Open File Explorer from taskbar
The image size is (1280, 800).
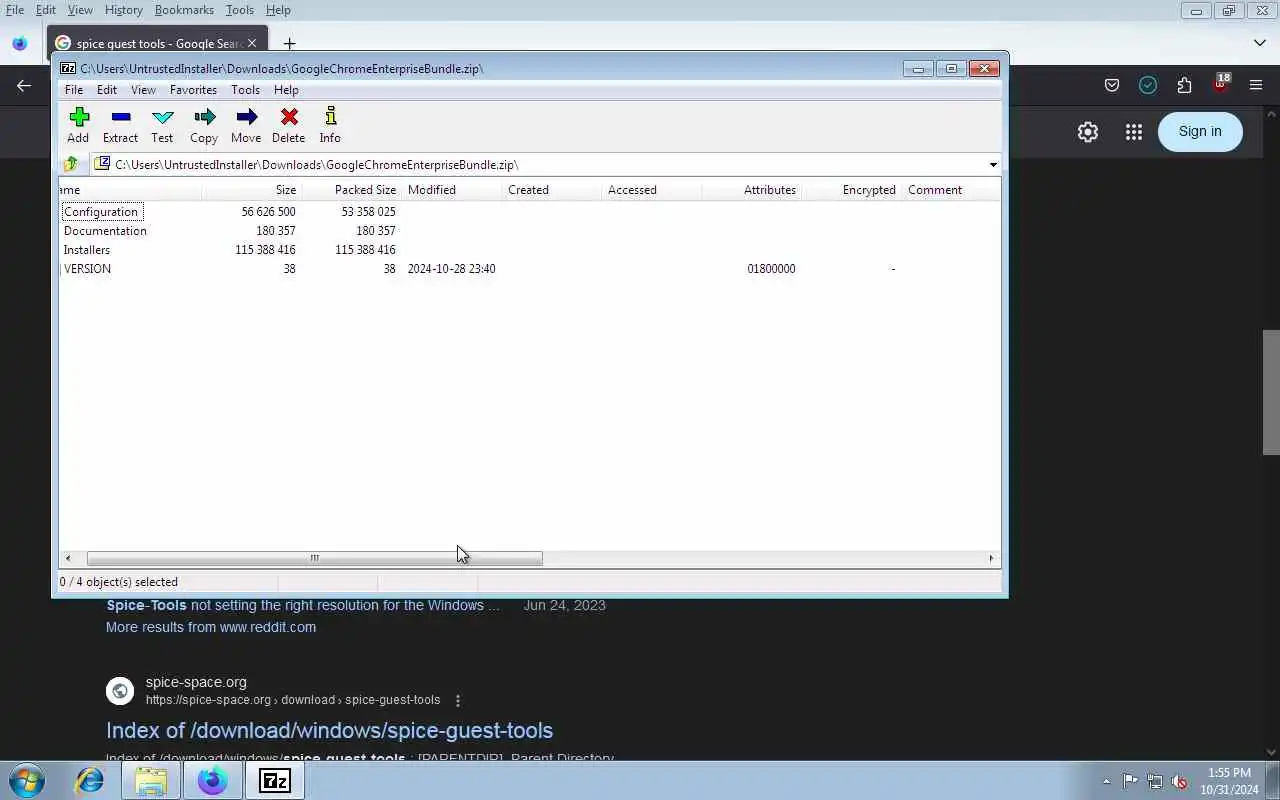tap(151, 780)
